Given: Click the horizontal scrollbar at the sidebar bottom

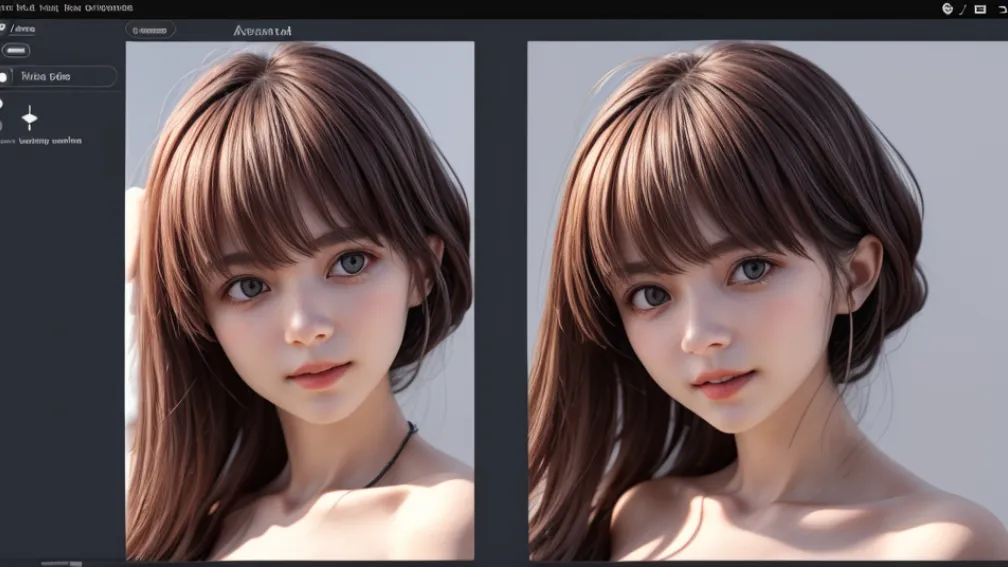Looking at the screenshot, I should point(62,563).
